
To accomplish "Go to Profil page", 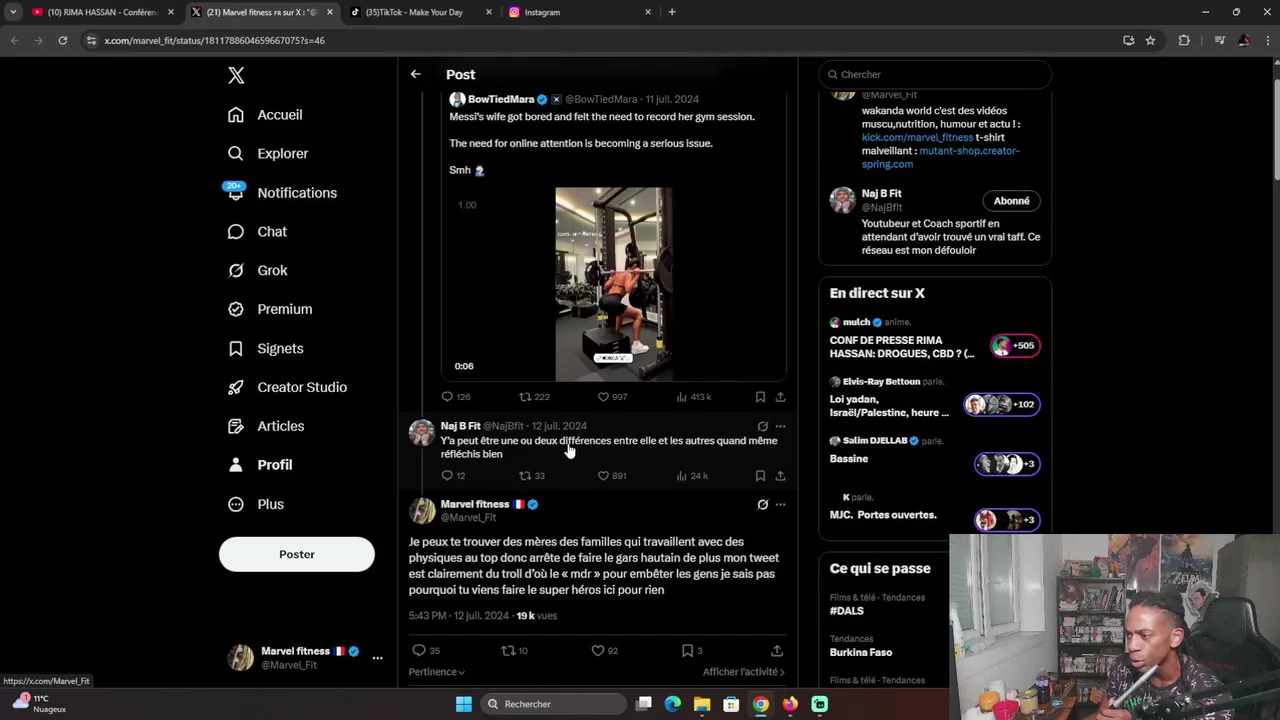I will coord(259,465).
